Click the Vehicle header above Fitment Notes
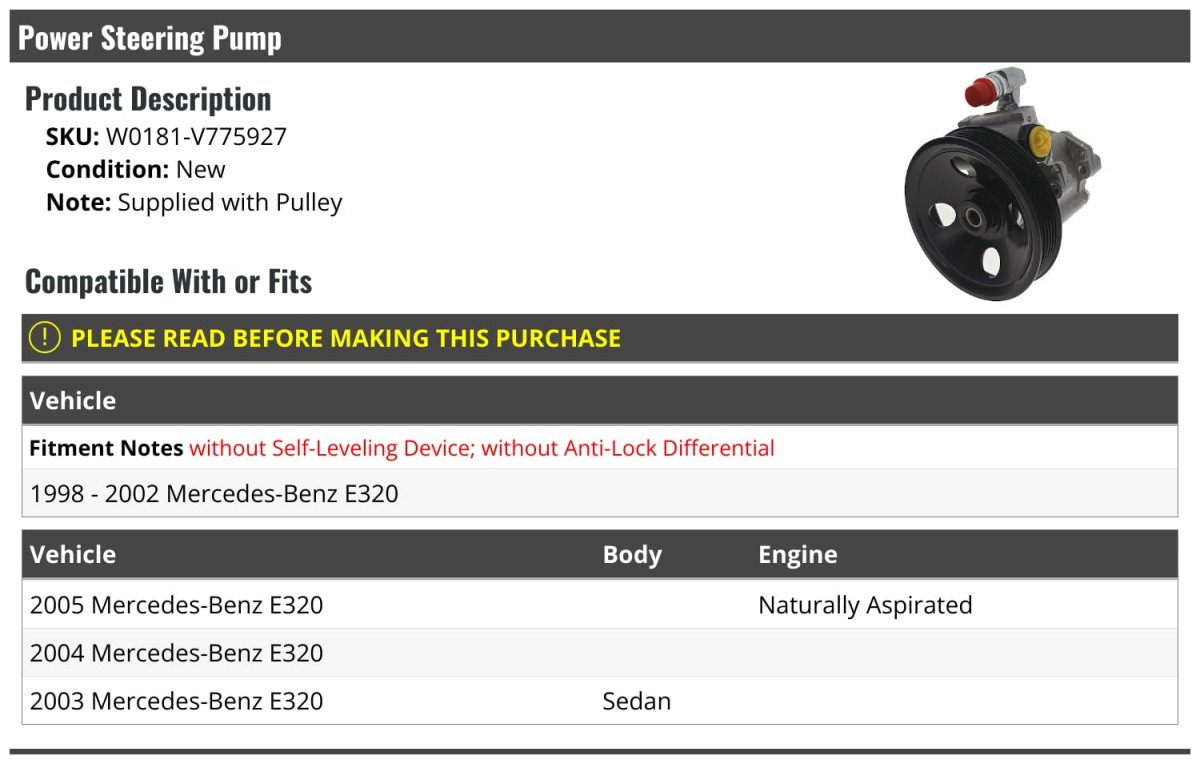Viewport: 1200px width, 764px height. click(x=73, y=401)
